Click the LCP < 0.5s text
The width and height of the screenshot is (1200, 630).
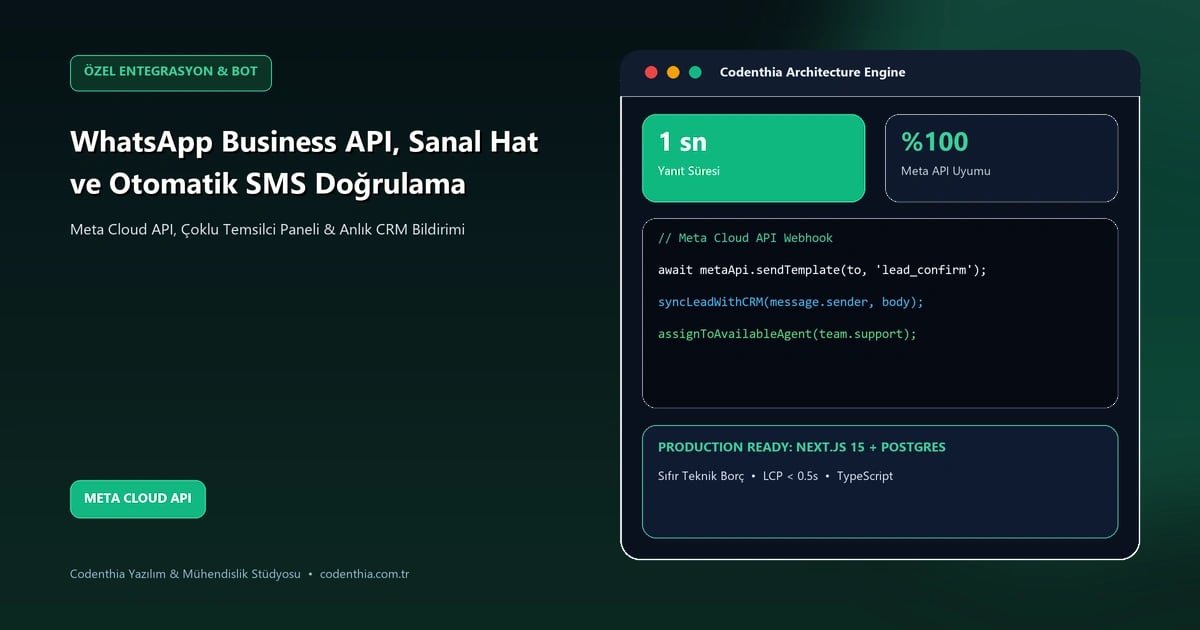click(x=790, y=476)
